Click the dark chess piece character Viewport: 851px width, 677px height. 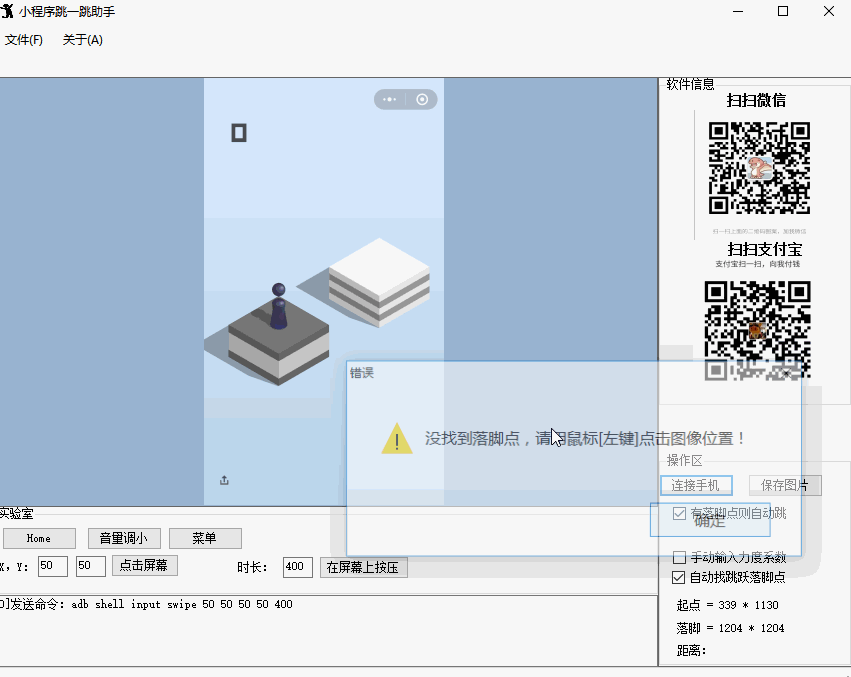[278, 306]
